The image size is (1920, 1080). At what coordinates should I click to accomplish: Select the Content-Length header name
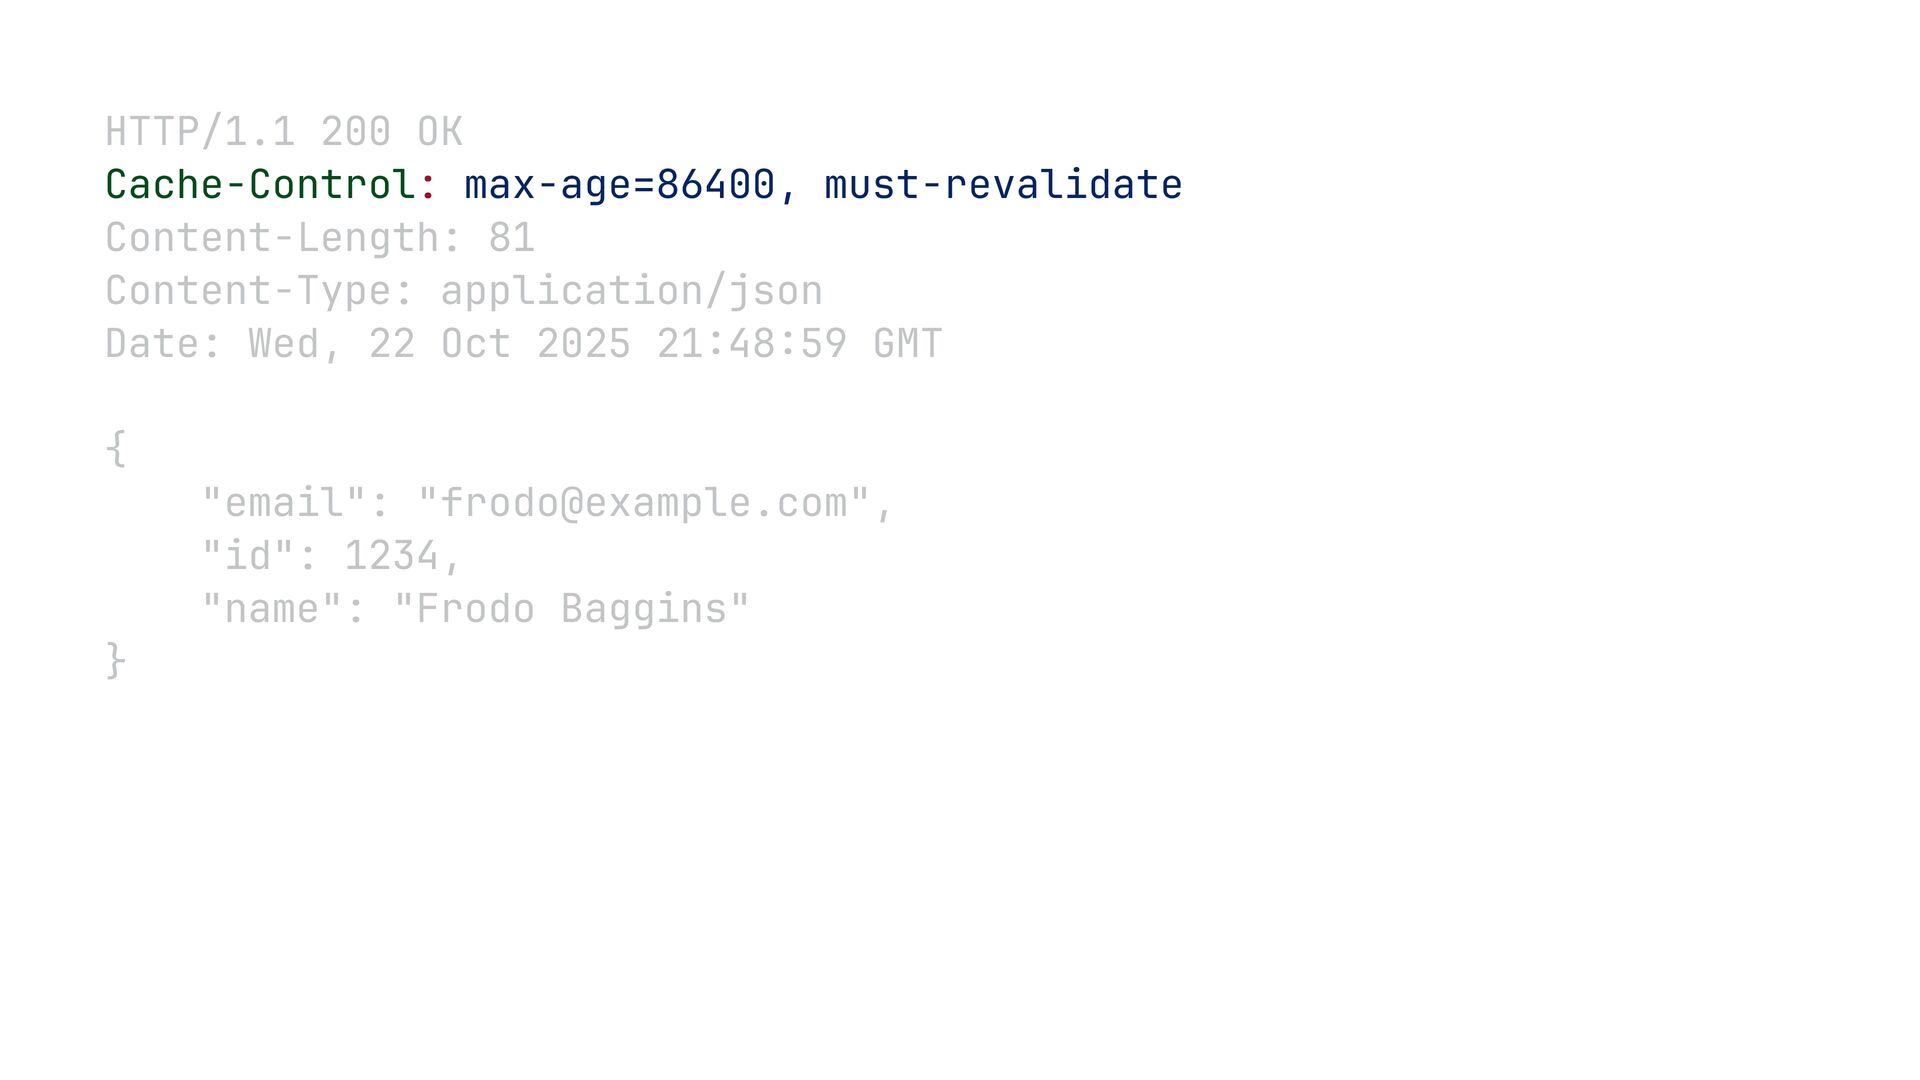(272, 239)
